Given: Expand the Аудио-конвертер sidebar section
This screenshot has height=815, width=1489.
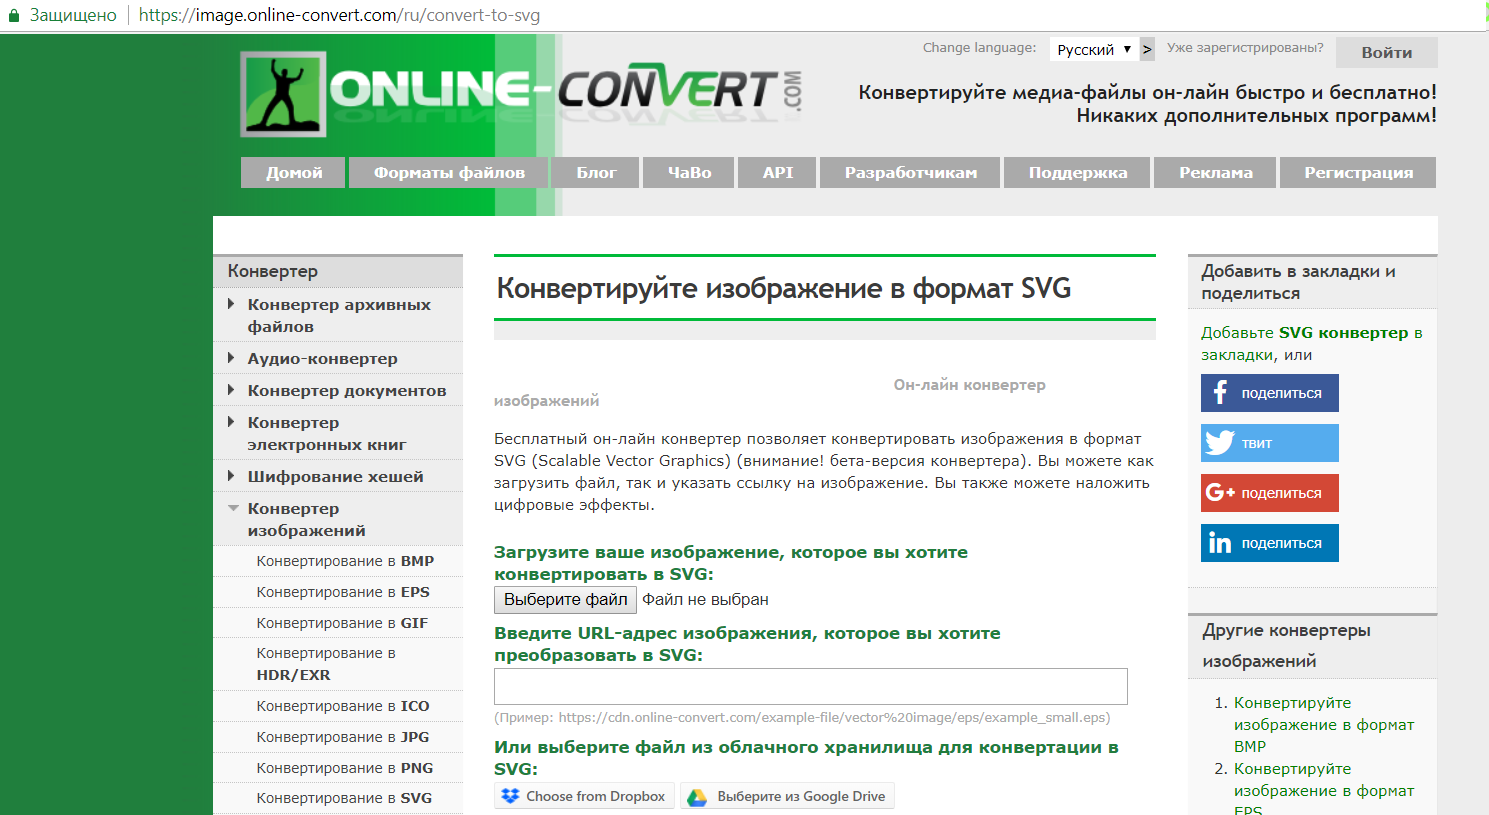Looking at the screenshot, I should click(x=322, y=358).
